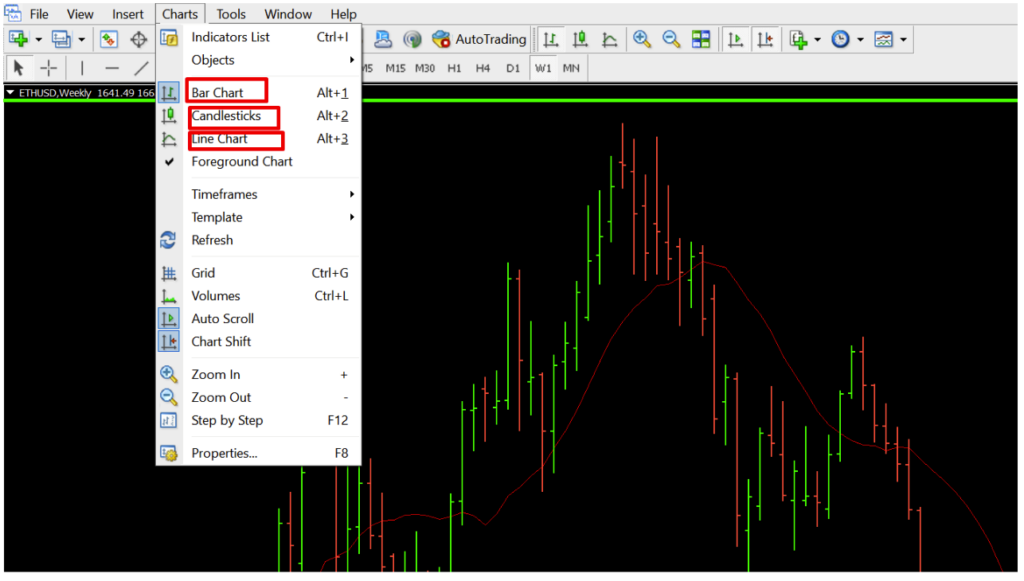Switch to the H1 timeframe
Screen dimensions: 1024x581
[454, 68]
